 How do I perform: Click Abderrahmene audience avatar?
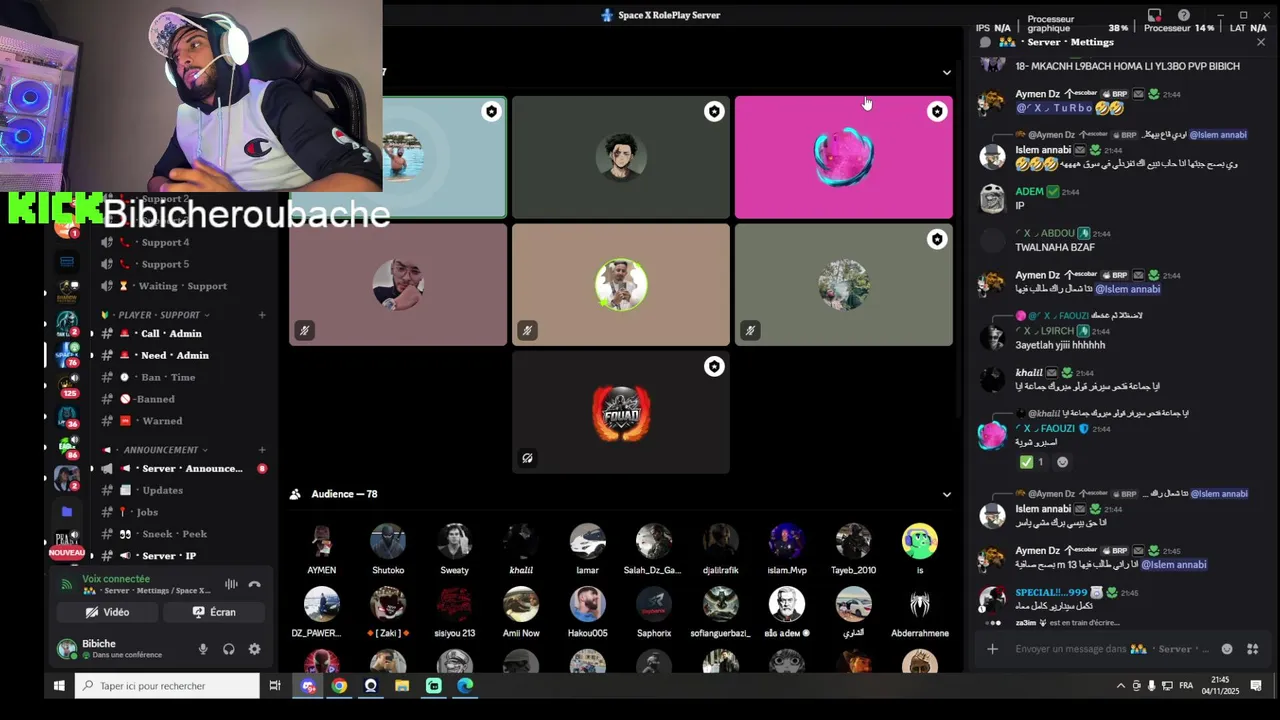pos(920,604)
